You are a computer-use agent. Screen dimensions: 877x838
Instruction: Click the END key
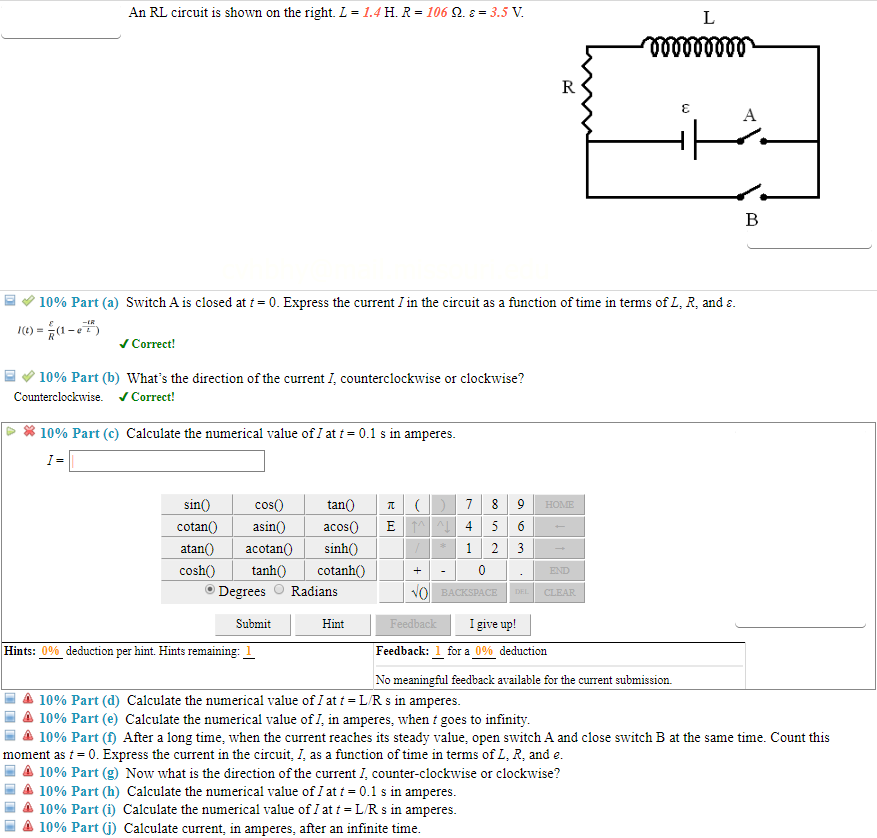point(559,571)
